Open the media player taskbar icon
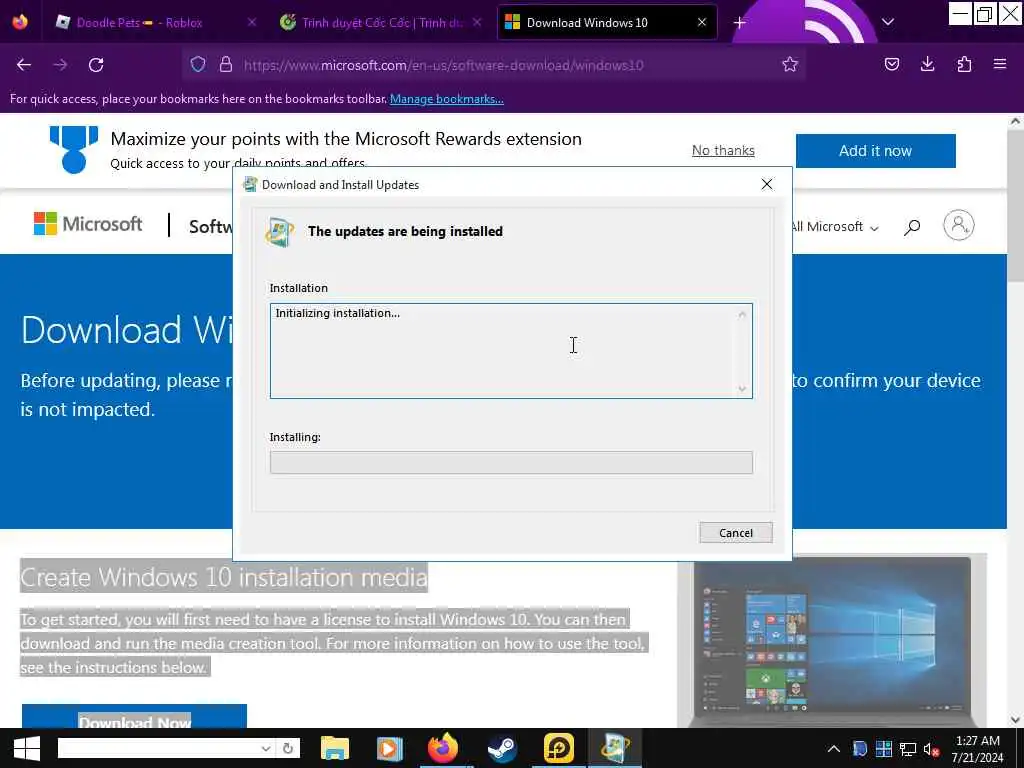Image resolution: width=1024 pixels, height=768 pixels. pos(389,748)
